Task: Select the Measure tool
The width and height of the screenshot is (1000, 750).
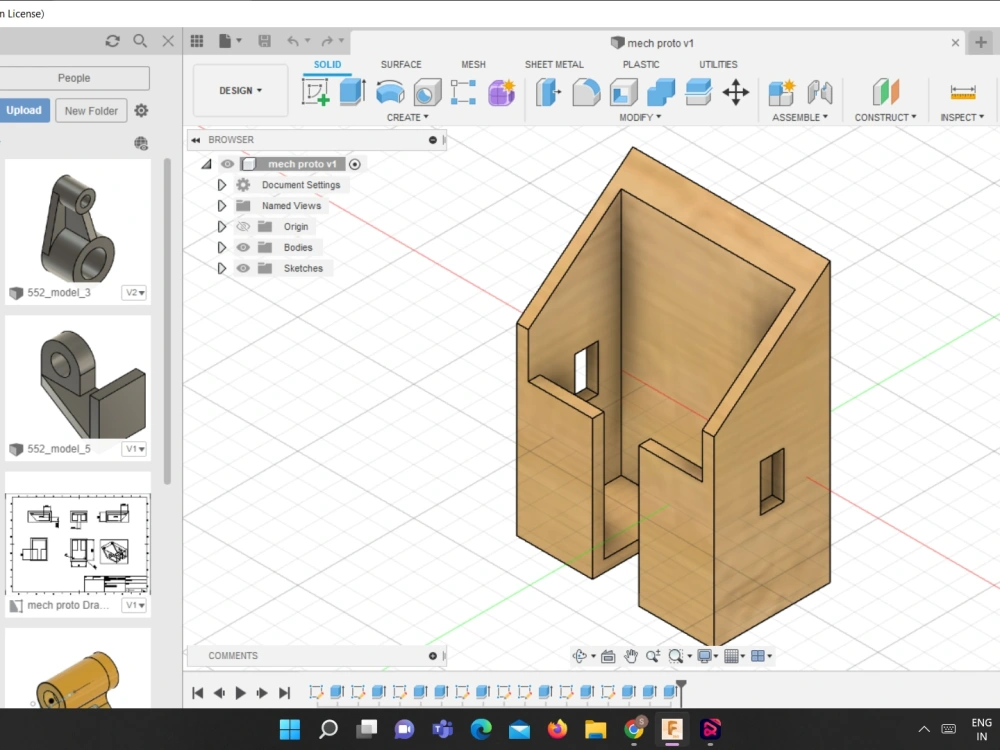Action: tap(962, 92)
